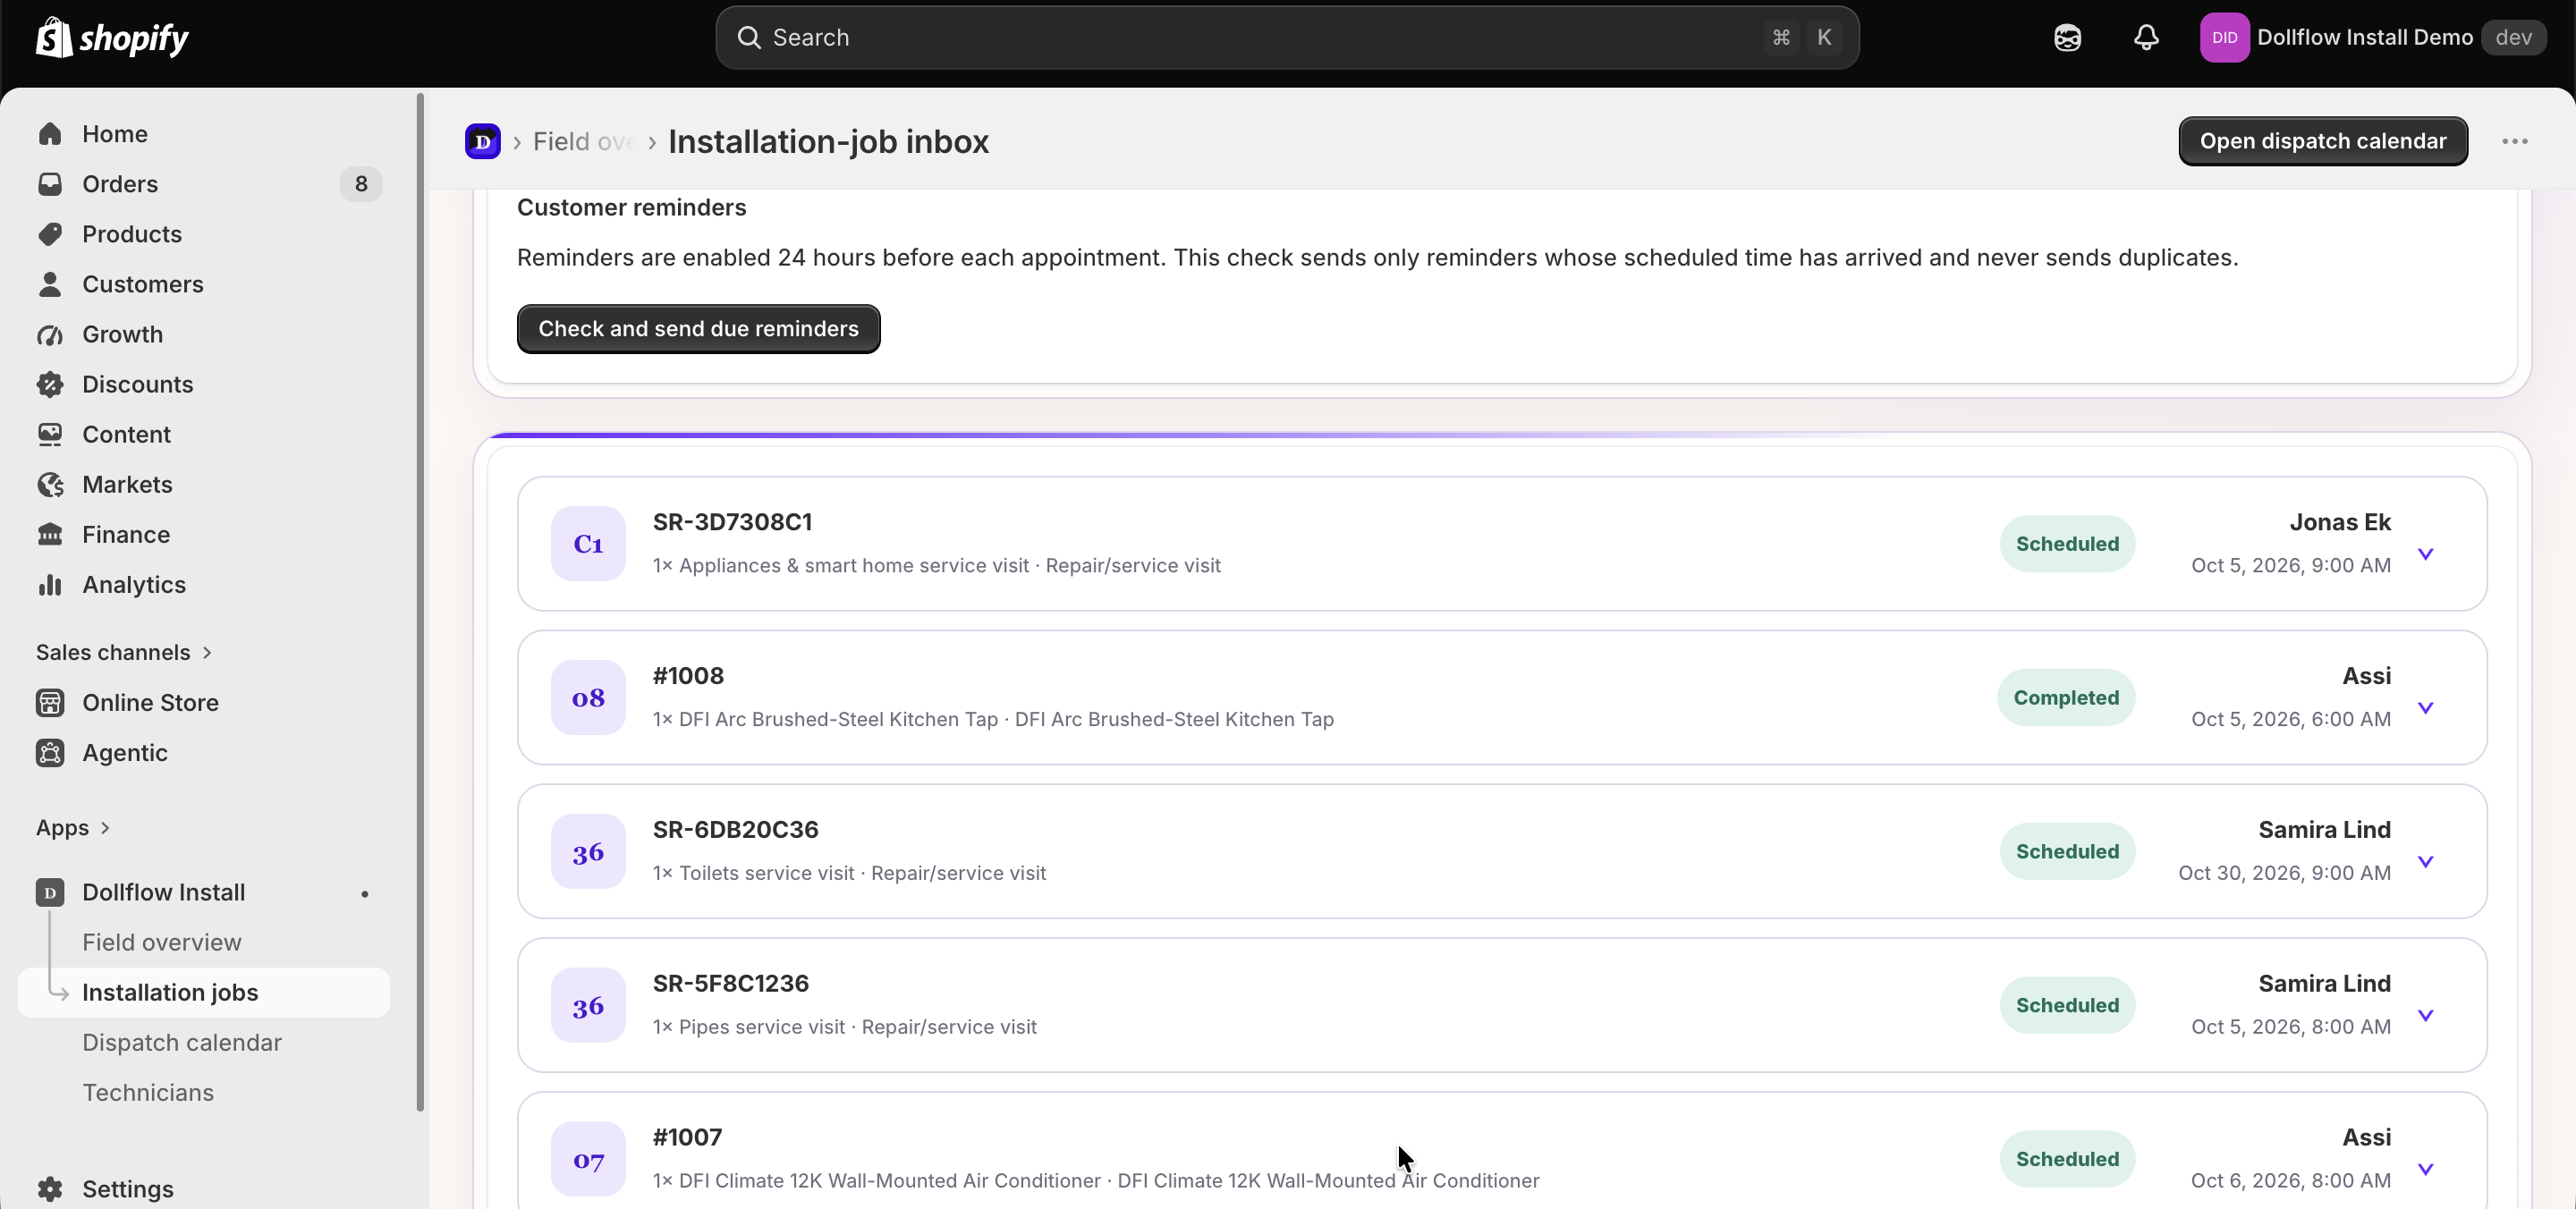Image resolution: width=2576 pixels, height=1209 pixels.
Task: Click the Scheduled badge on SR-3D7308C1
Action: [x=2067, y=543]
